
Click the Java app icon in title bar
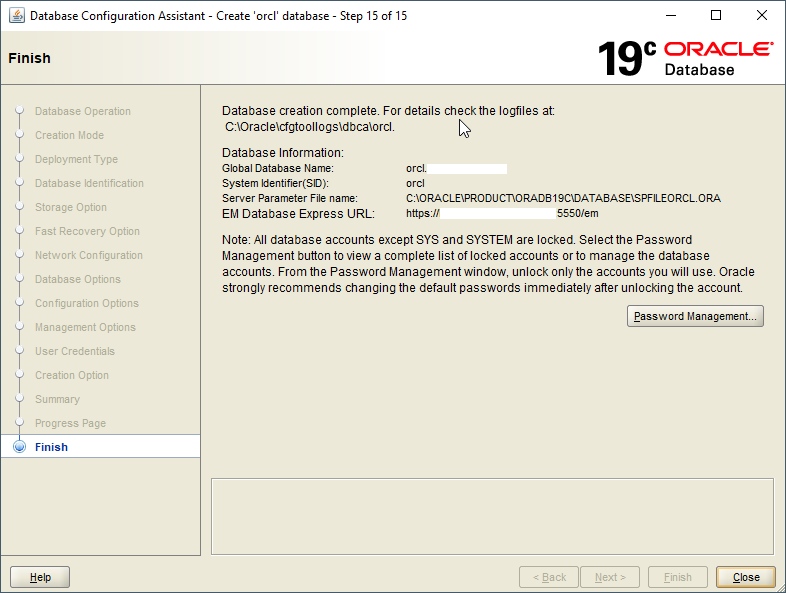point(17,16)
